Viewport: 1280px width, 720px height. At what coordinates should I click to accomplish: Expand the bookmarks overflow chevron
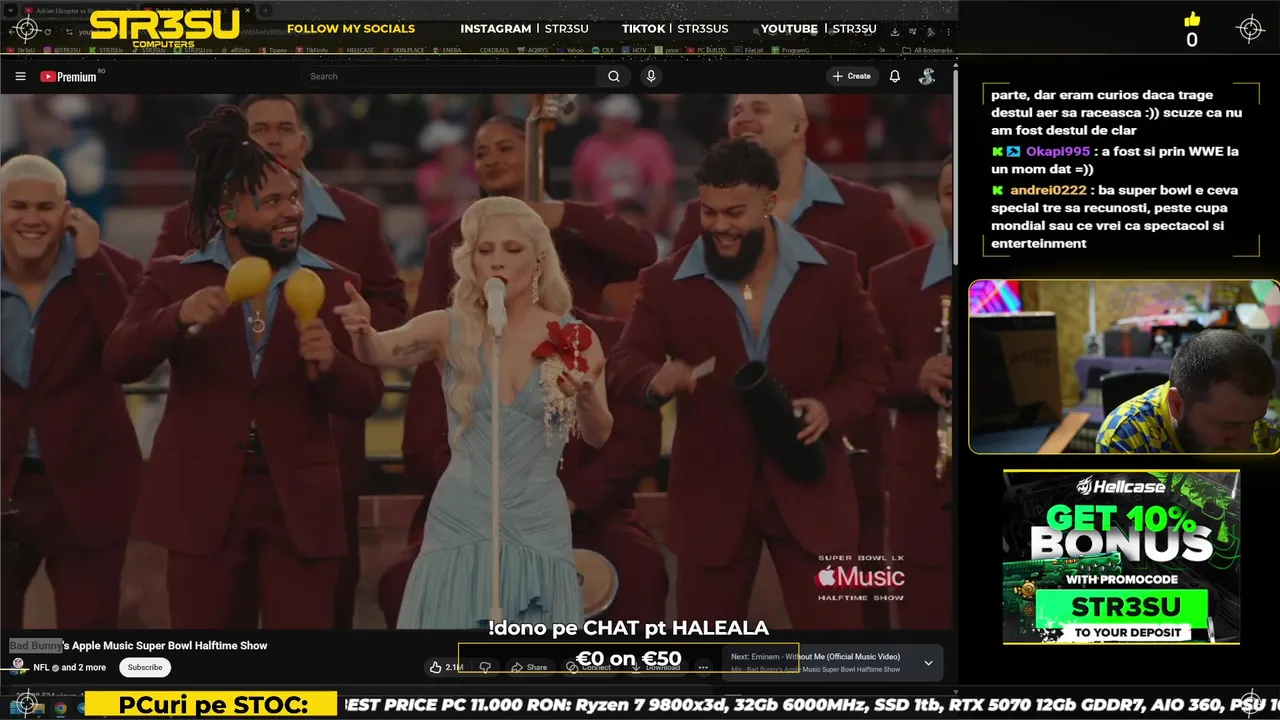tap(882, 49)
